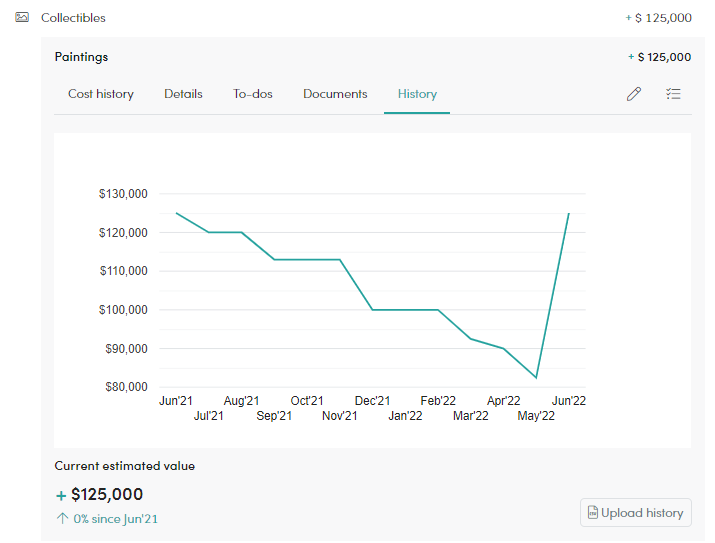Click the pencil edit icon
This screenshot has width=715, height=543.
coord(634,94)
